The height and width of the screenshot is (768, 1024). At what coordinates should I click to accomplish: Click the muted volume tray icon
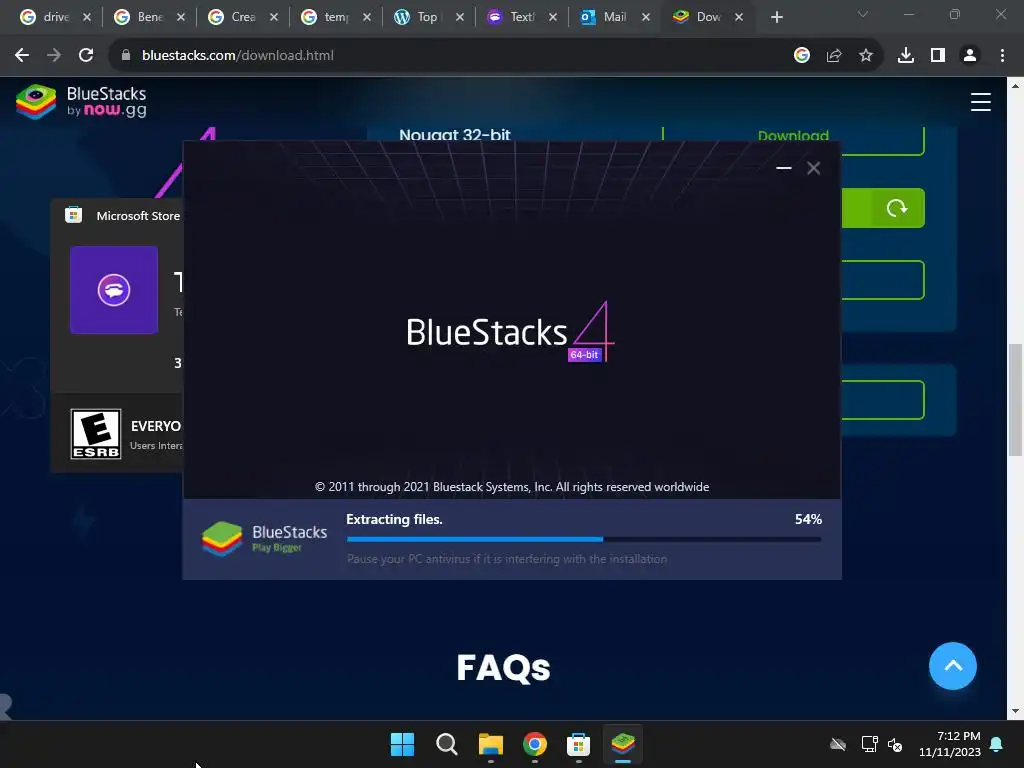[895, 744]
